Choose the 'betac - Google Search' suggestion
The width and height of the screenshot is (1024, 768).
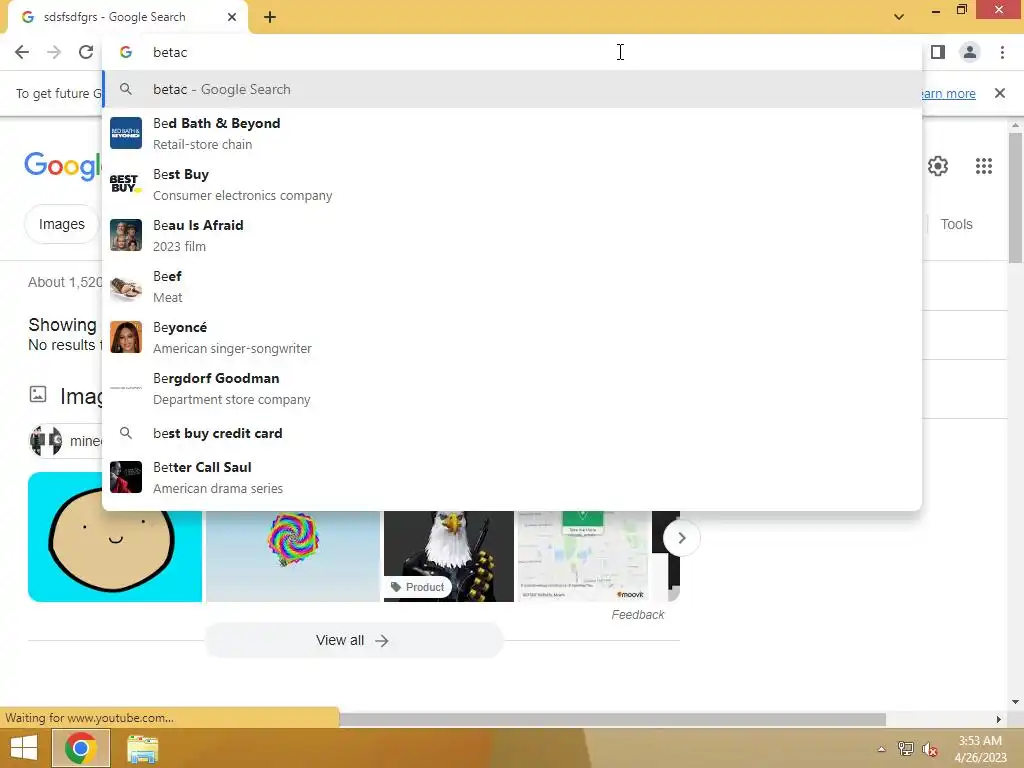pyautogui.click(x=512, y=89)
